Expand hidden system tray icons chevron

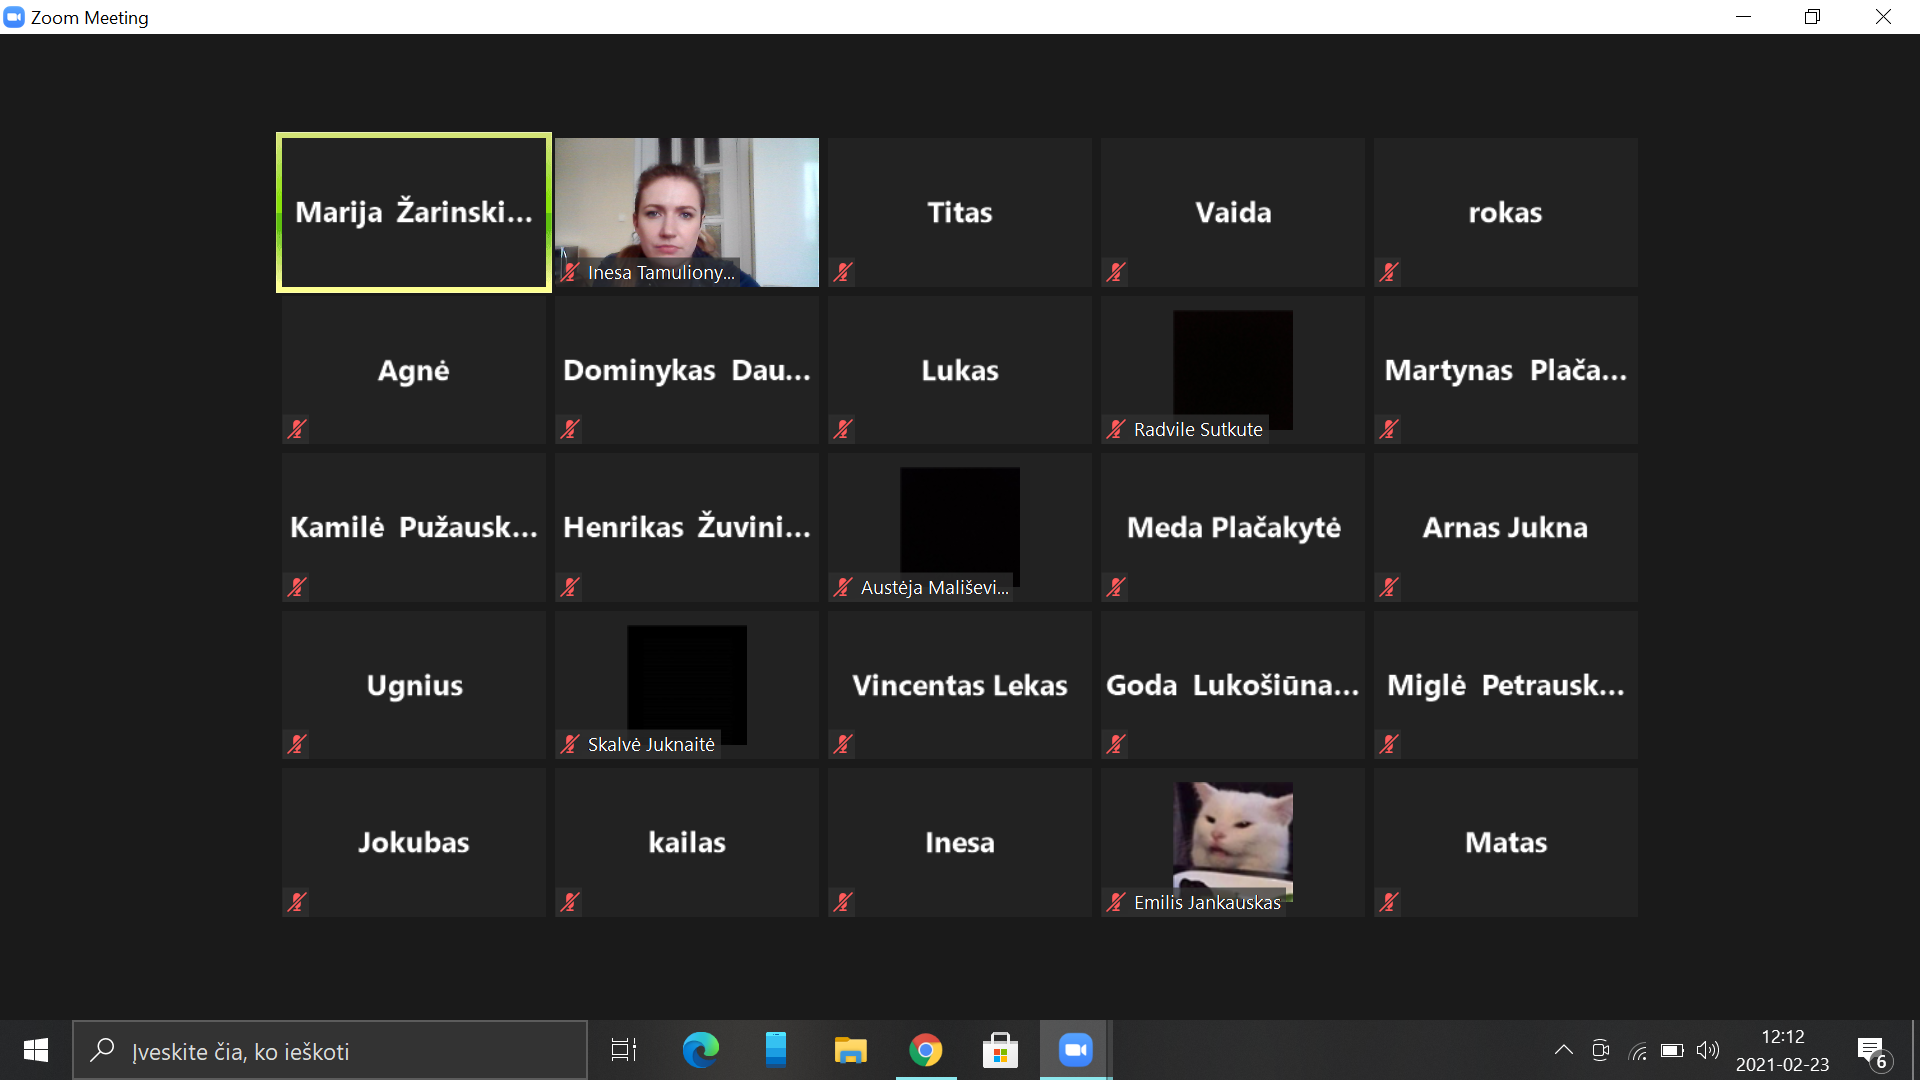click(x=1563, y=1050)
